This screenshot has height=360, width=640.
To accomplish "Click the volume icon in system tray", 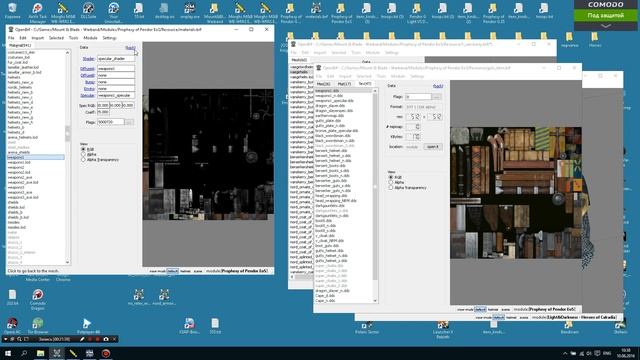I will tap(589, 353).
